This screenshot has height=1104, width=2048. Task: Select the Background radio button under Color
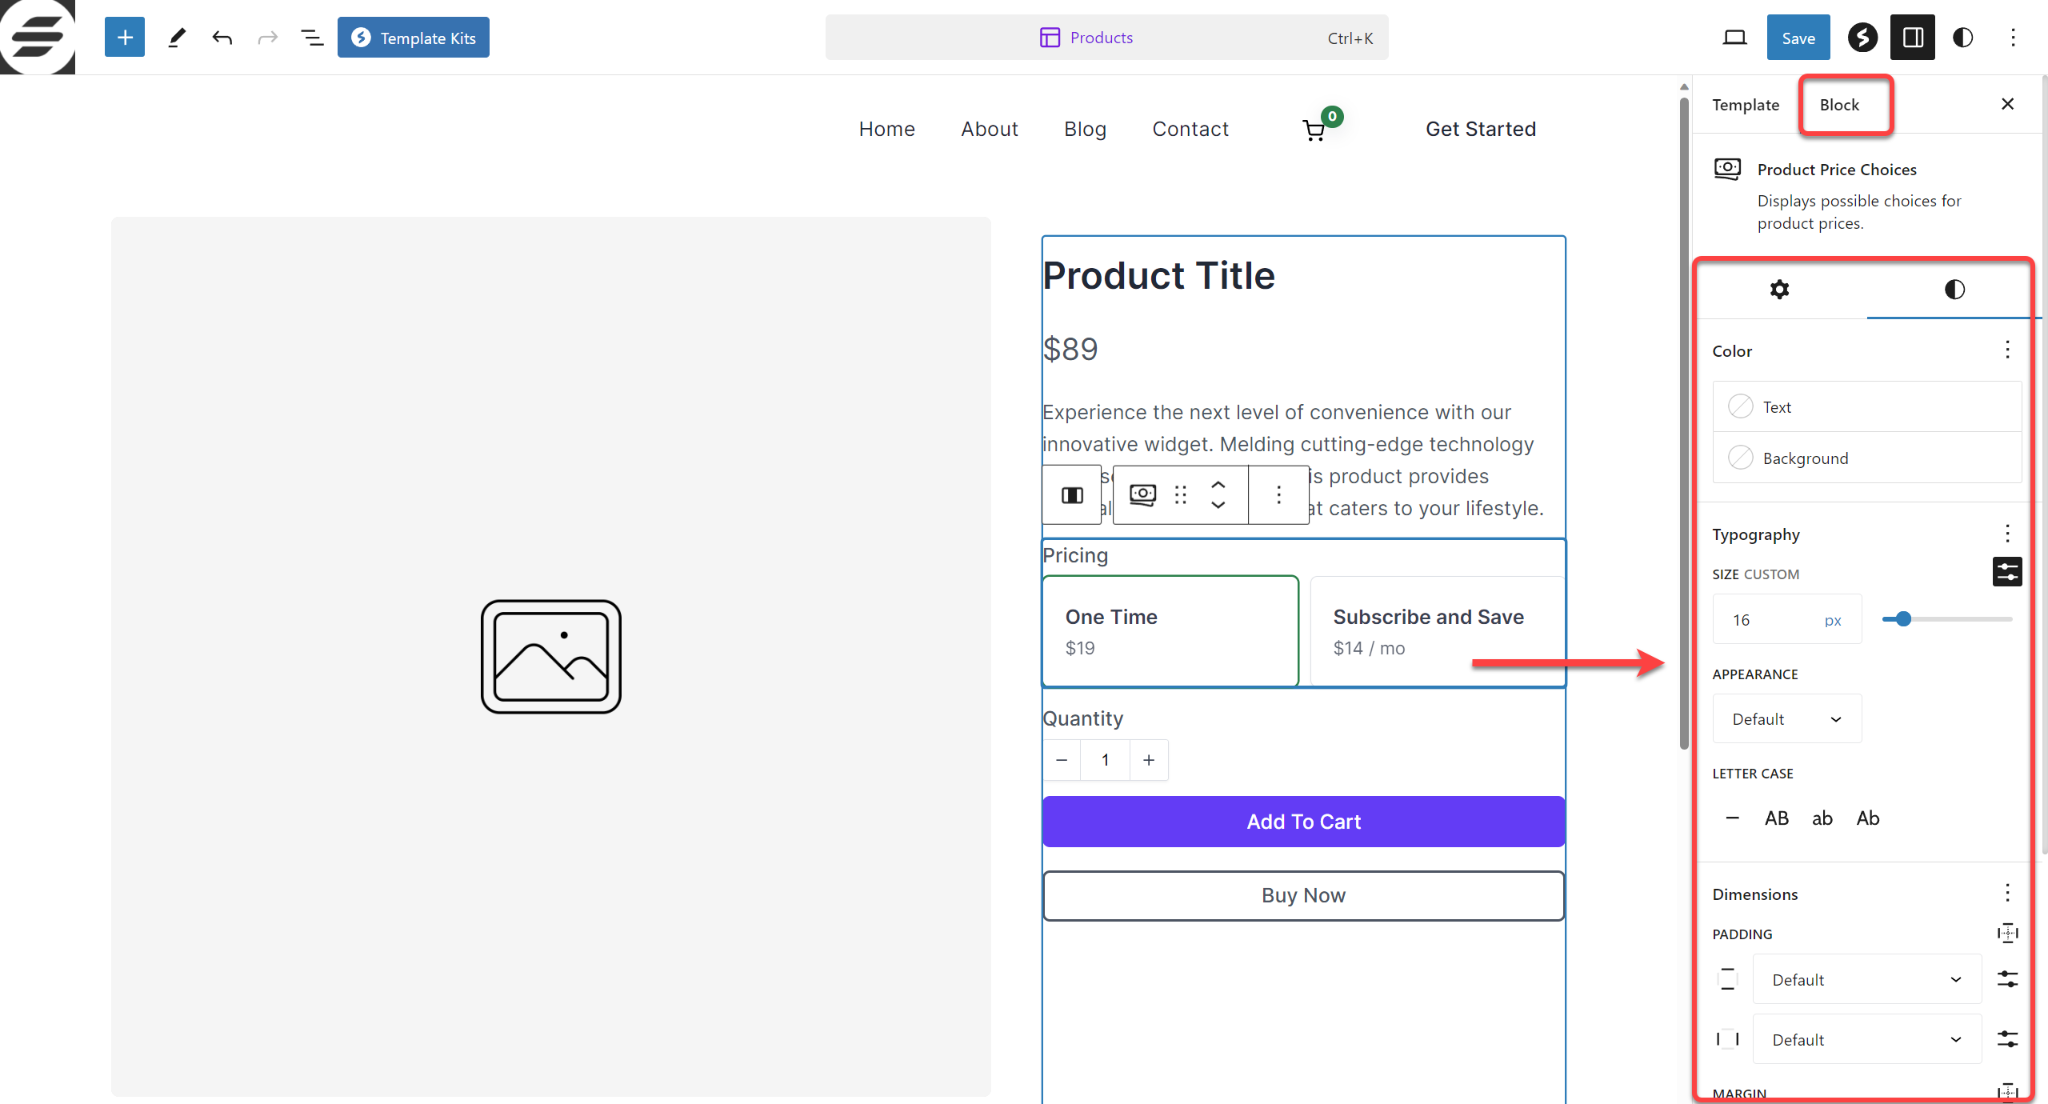click(1742, 457)
